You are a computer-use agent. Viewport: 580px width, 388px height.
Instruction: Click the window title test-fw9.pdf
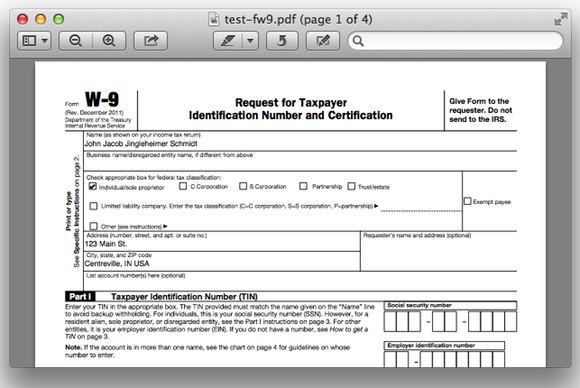tap(298, 19)
